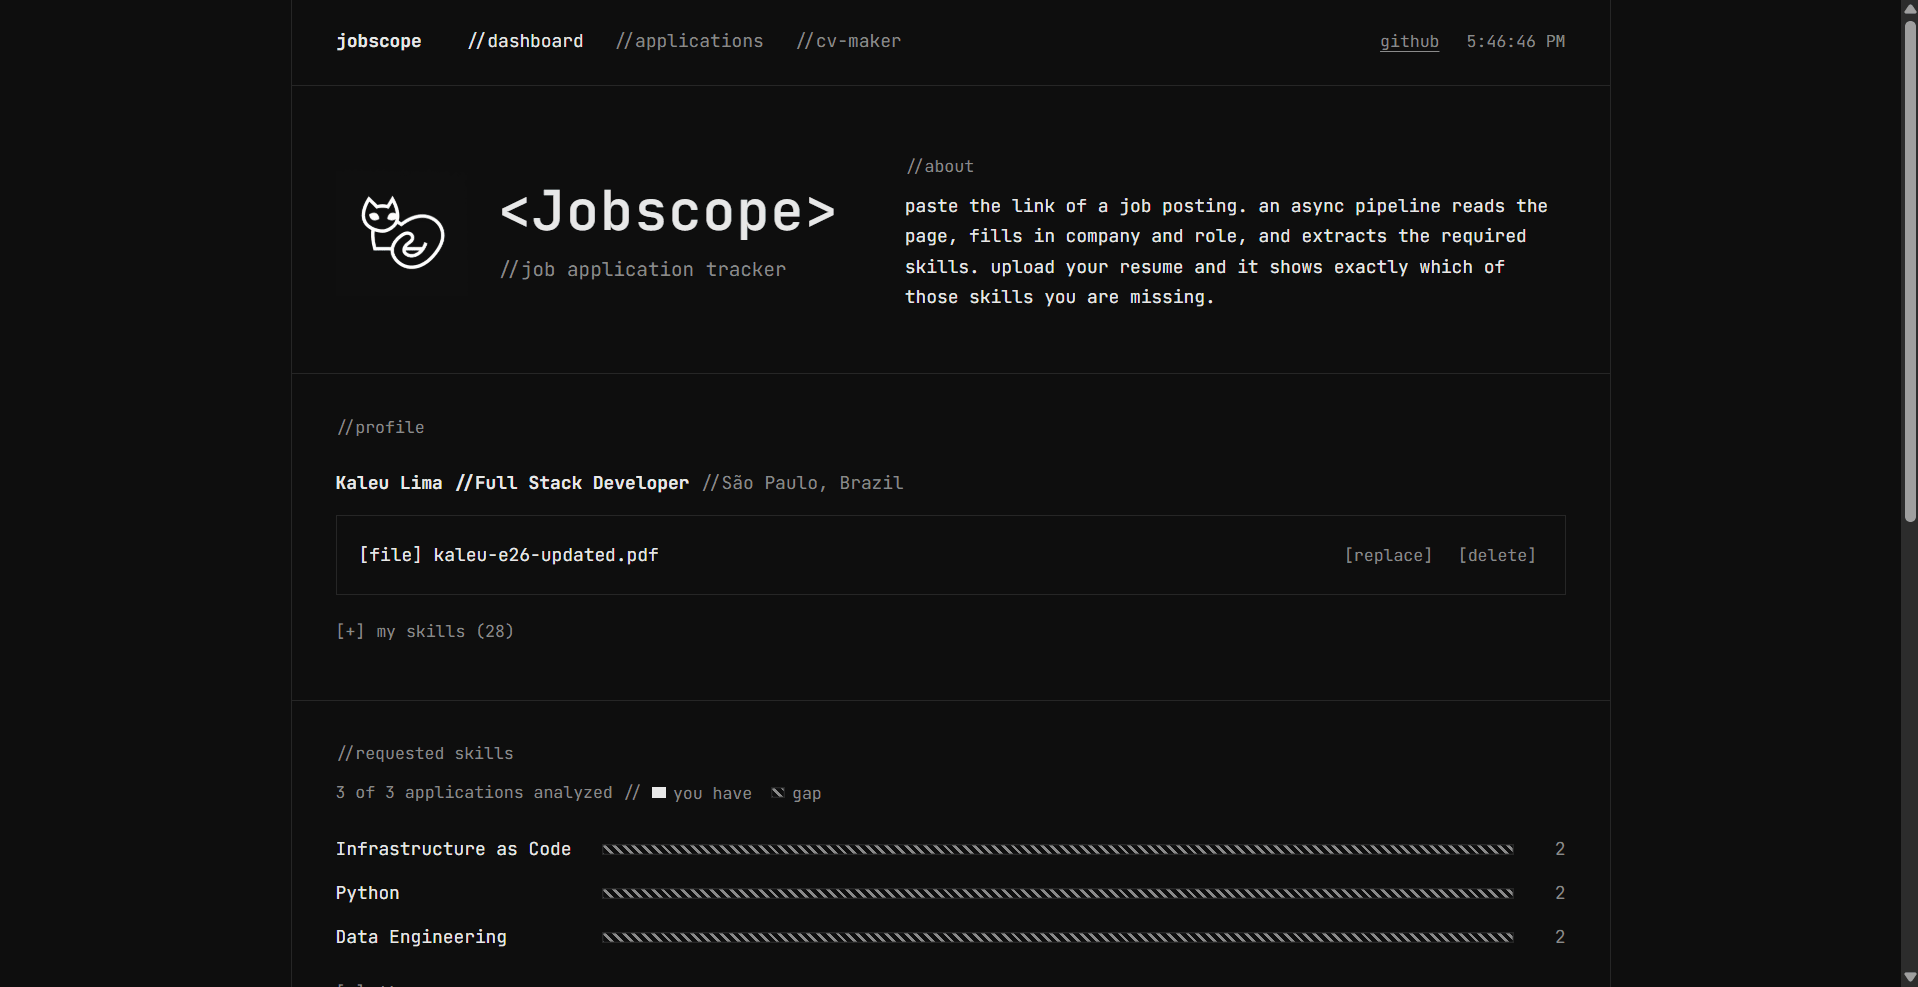Viewport: 1918px width, 987px height.
Task: Replace the uploaded resume file
Action: [1388, 555]
